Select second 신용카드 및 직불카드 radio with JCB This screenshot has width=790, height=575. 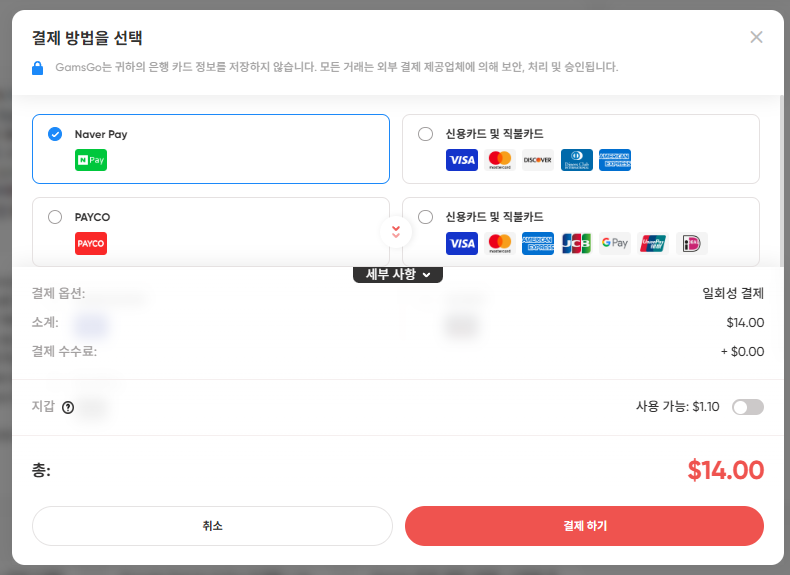(425, 217)
